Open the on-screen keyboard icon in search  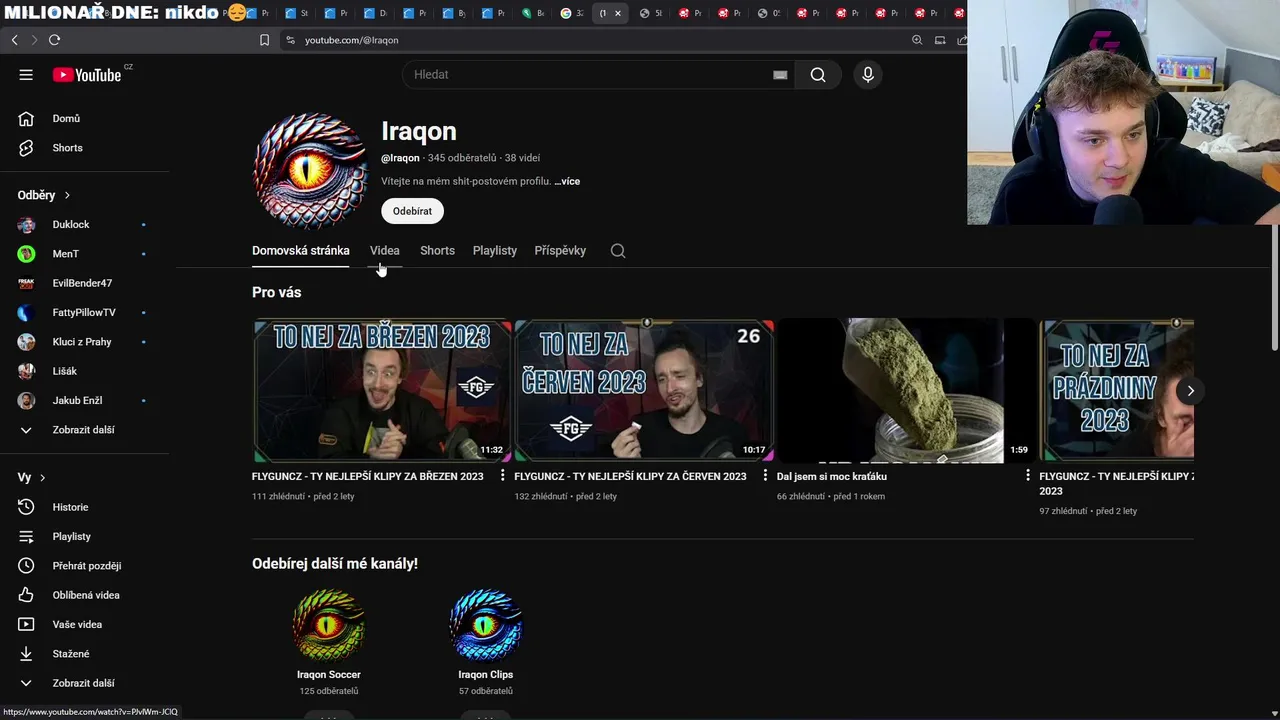(x=780, y=75)
